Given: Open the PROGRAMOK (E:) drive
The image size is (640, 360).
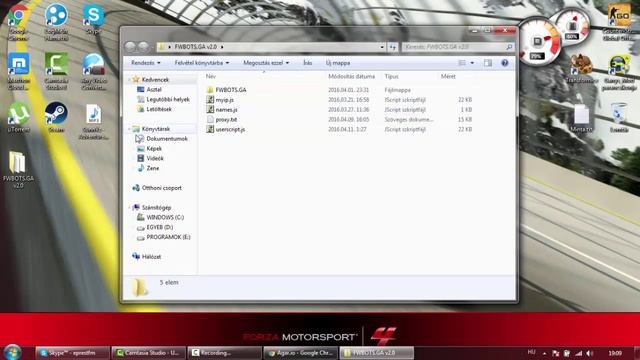Looking at the screenshot, I should tap(168, 237).
